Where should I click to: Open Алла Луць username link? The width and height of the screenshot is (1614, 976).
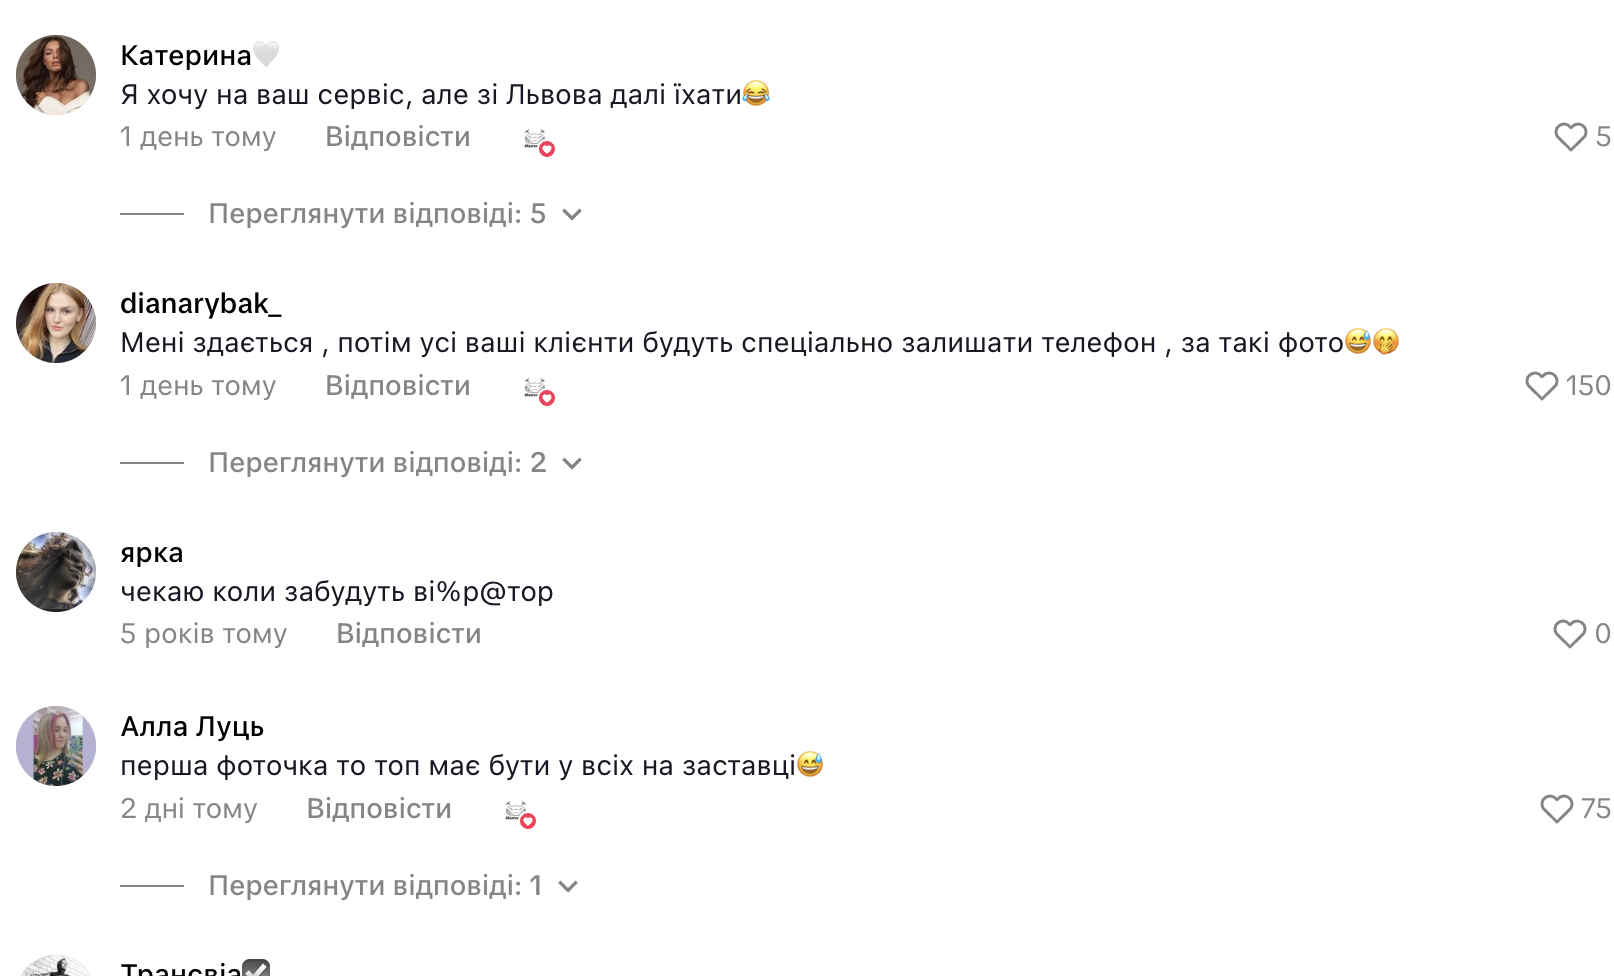point(192,727)
